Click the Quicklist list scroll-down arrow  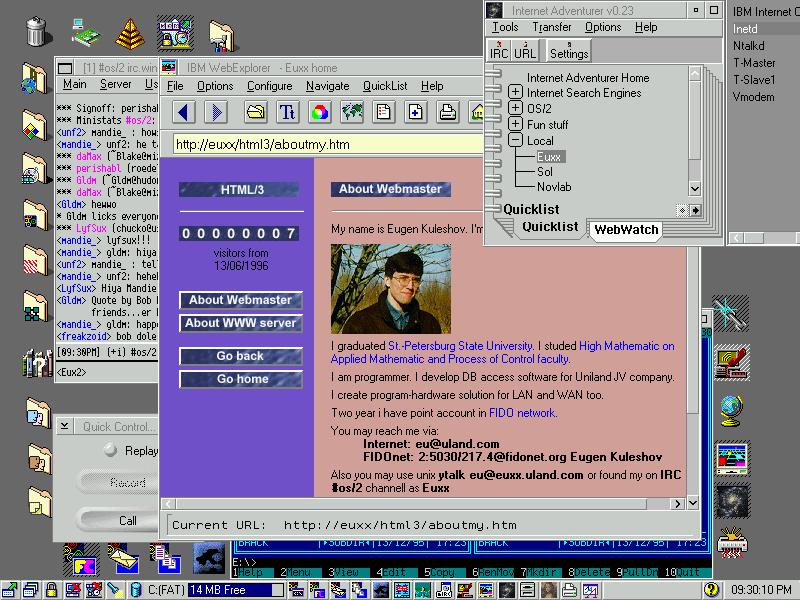(694, 188)
